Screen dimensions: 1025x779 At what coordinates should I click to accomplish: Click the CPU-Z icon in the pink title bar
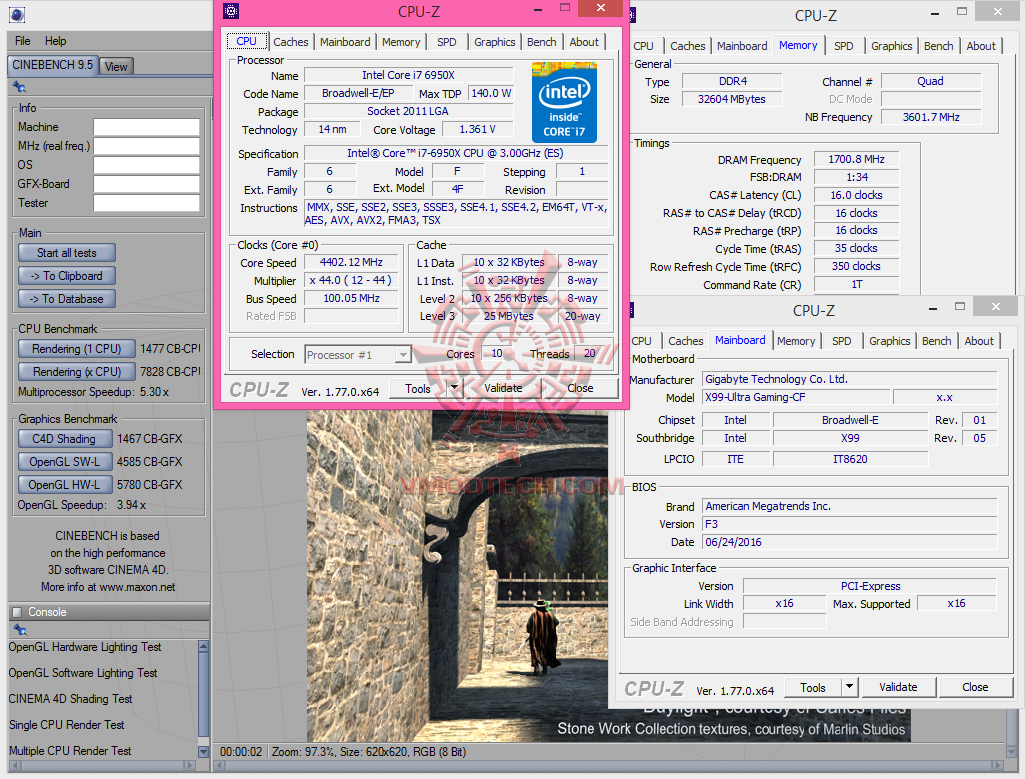coord(232,11)
